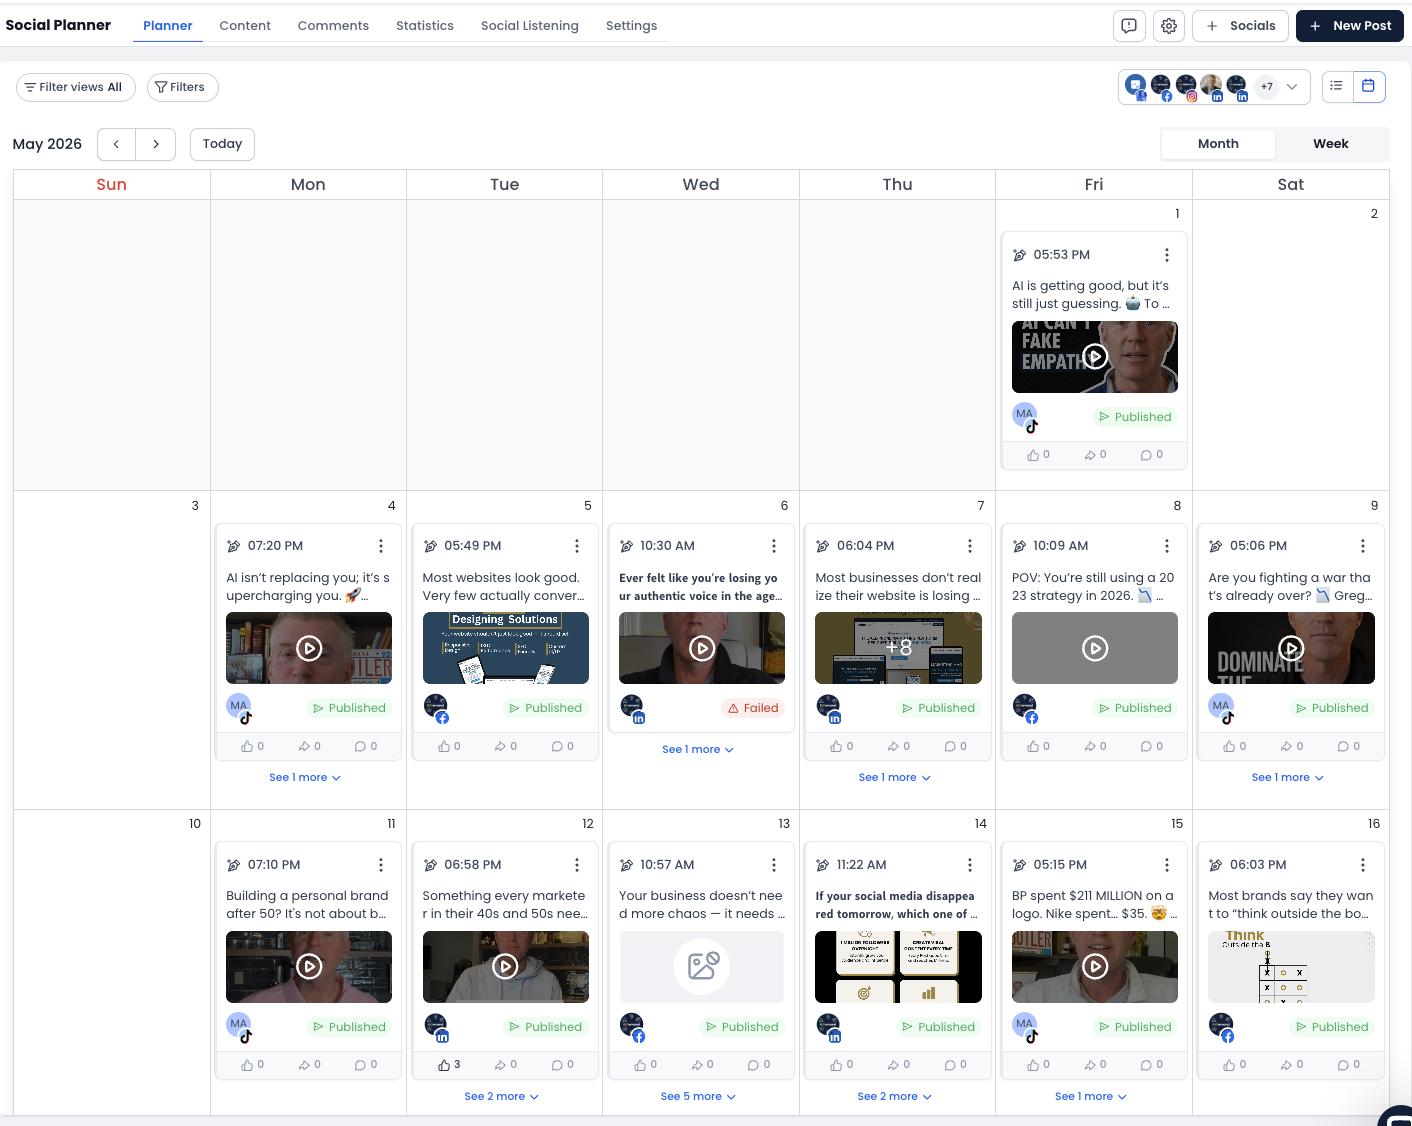The width and height of the screenshot is (1412, 1126).
Task: Expand See 1 more on Thursday 7
Action: (x=894, y=777)
